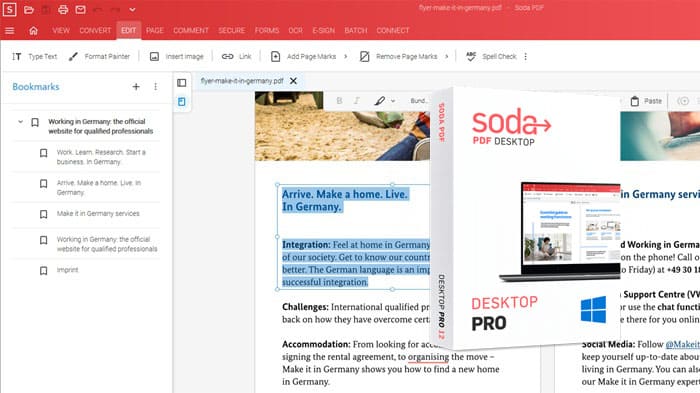Click the Challenges paragraph

click(356, 313)
